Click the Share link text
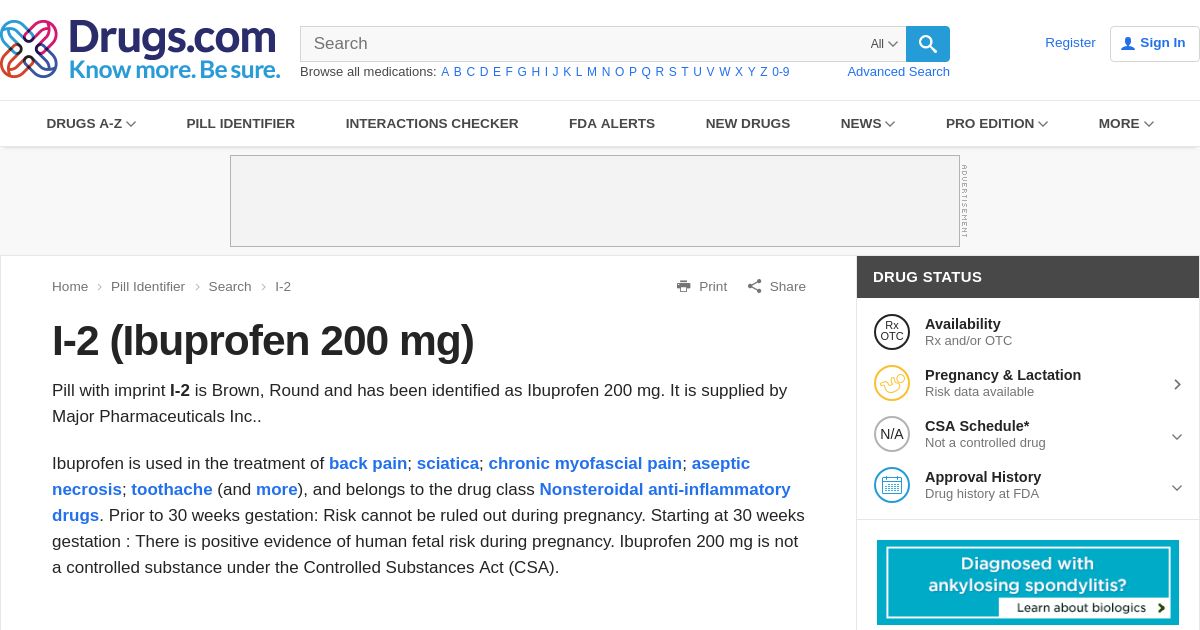The height and width of the screenshot is (630, 1200). pyautogui.click(x=788, y=287)
